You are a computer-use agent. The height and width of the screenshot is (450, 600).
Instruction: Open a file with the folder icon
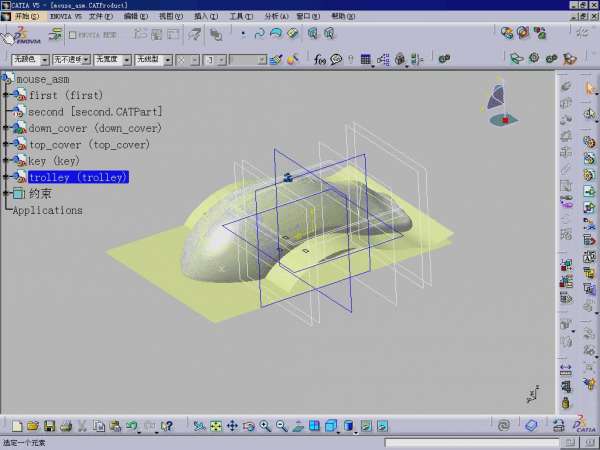click(33, 426)
